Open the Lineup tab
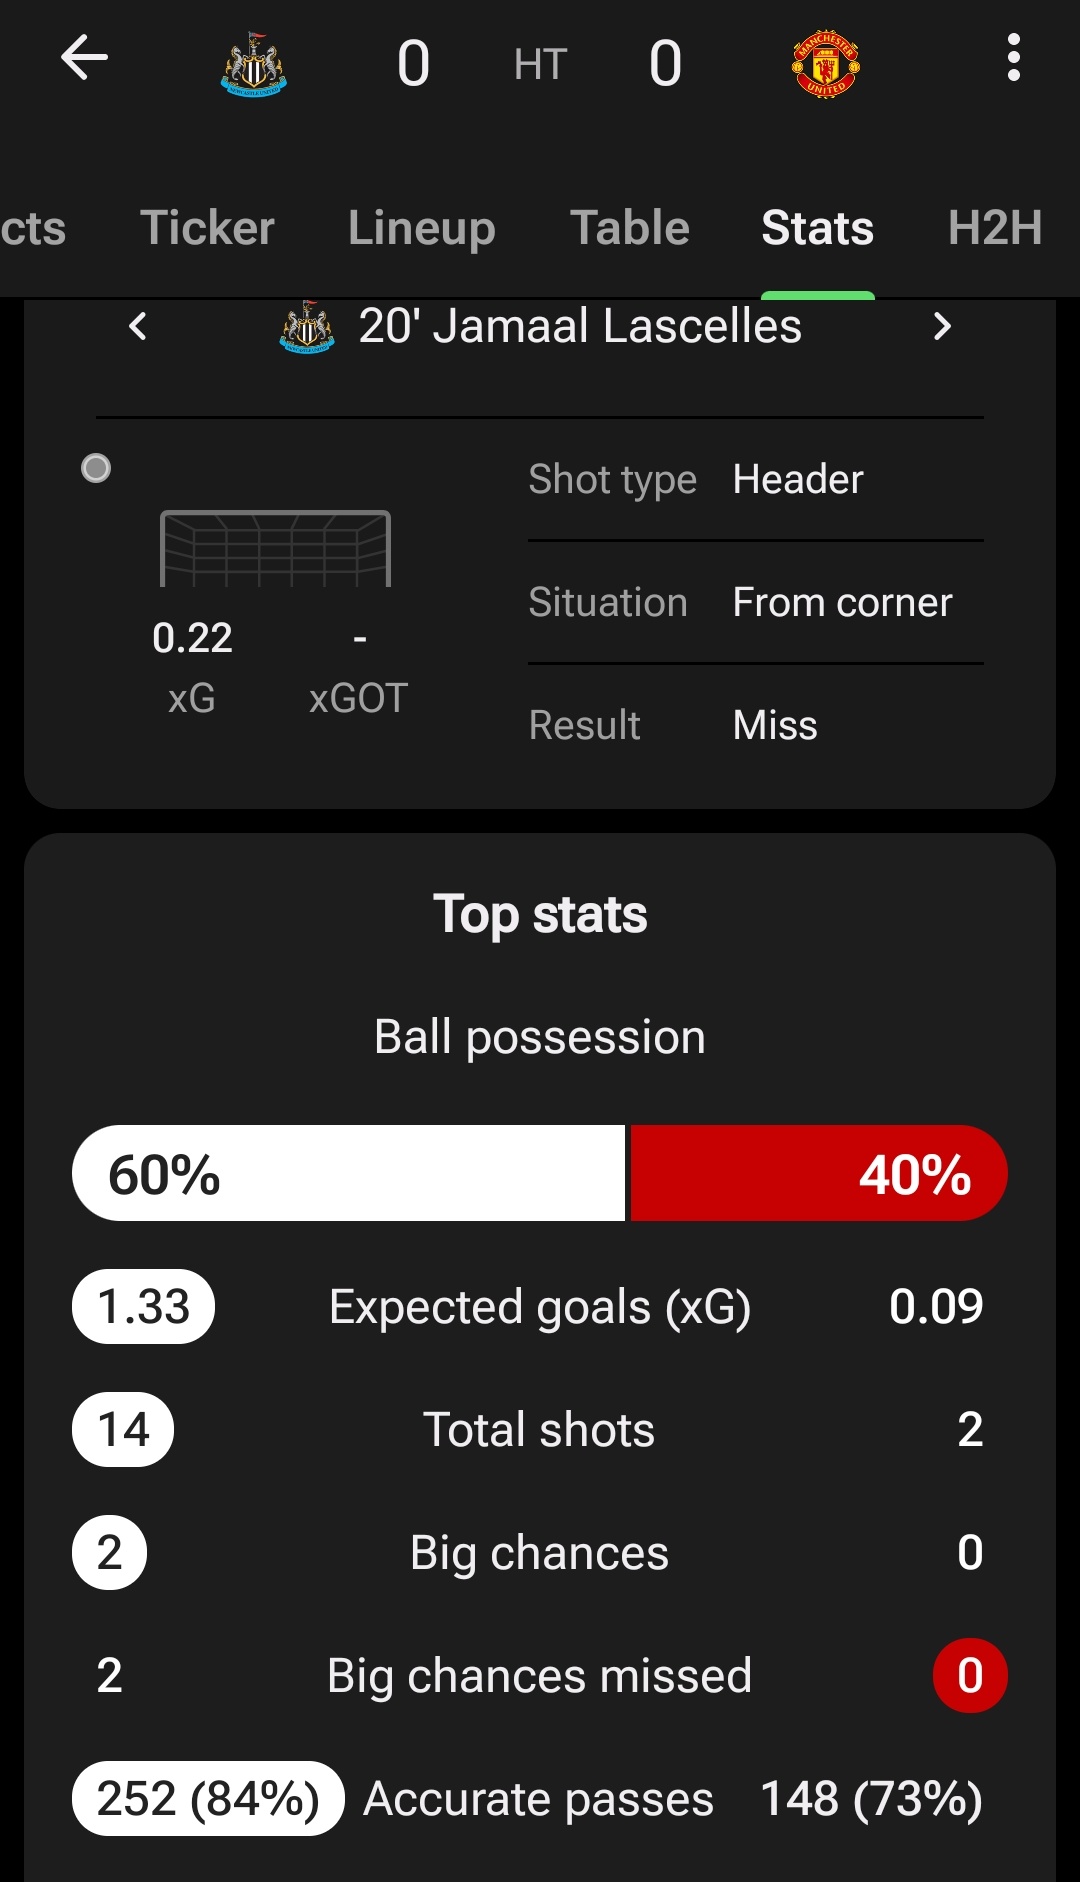The height and width of the screenshot is (1882, 1080). 421,228
